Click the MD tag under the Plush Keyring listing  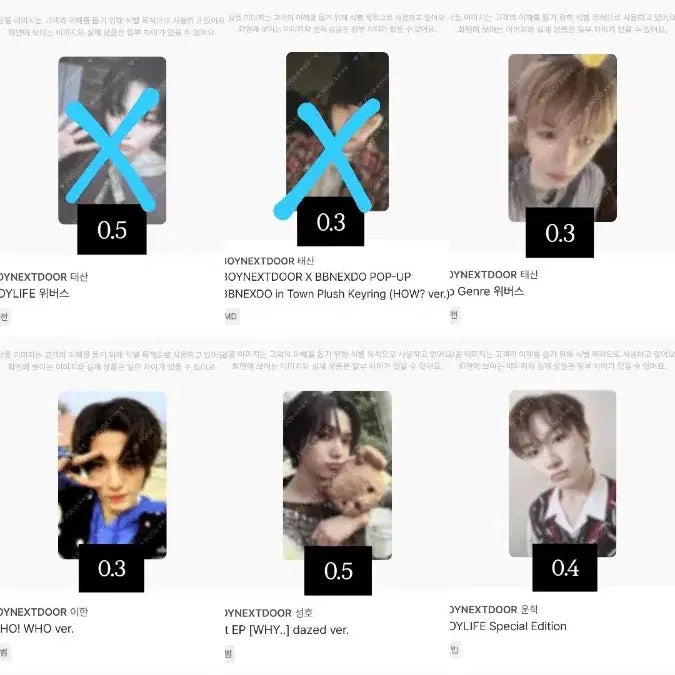(231, 316)
